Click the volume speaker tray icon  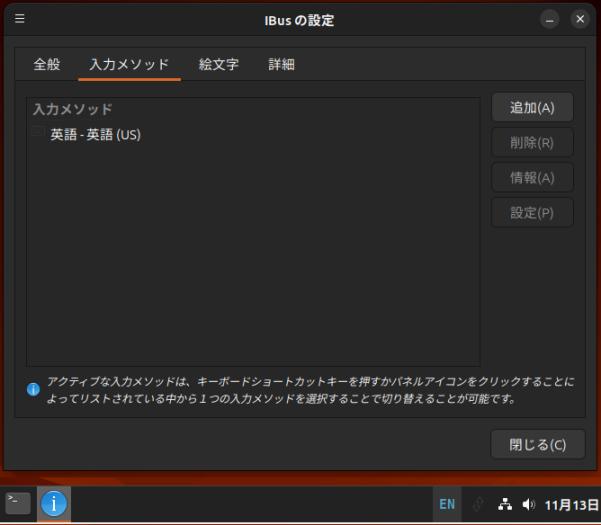click(x=529, y=504)
